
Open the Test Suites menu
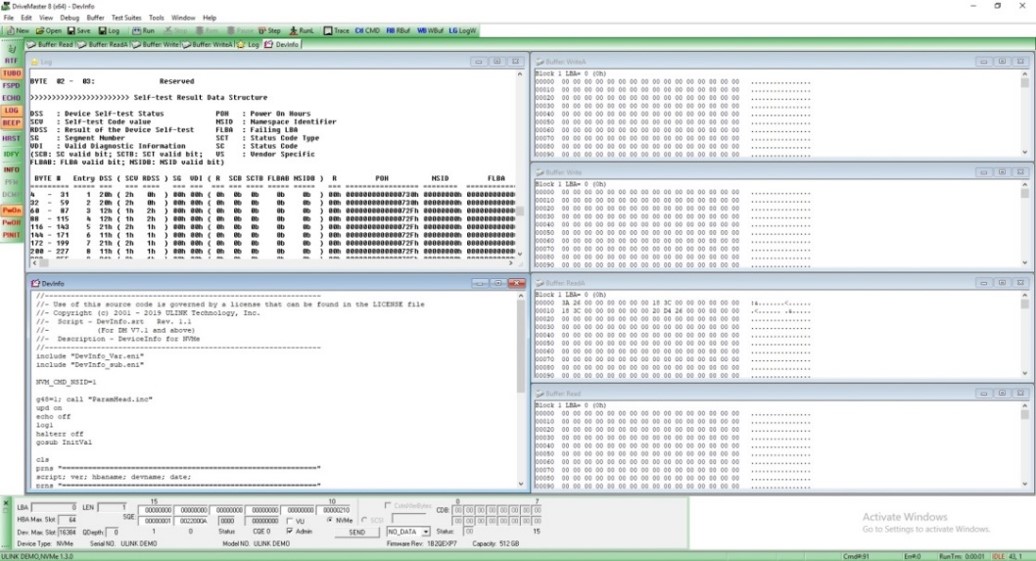pos(126,18)
